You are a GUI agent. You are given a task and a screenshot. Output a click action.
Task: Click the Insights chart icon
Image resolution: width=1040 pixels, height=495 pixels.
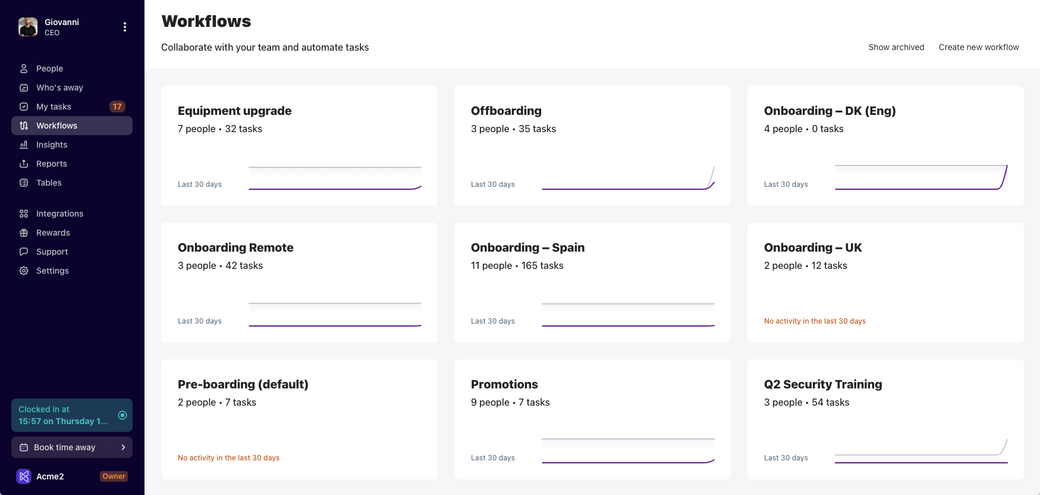click(x=24, y=145)
